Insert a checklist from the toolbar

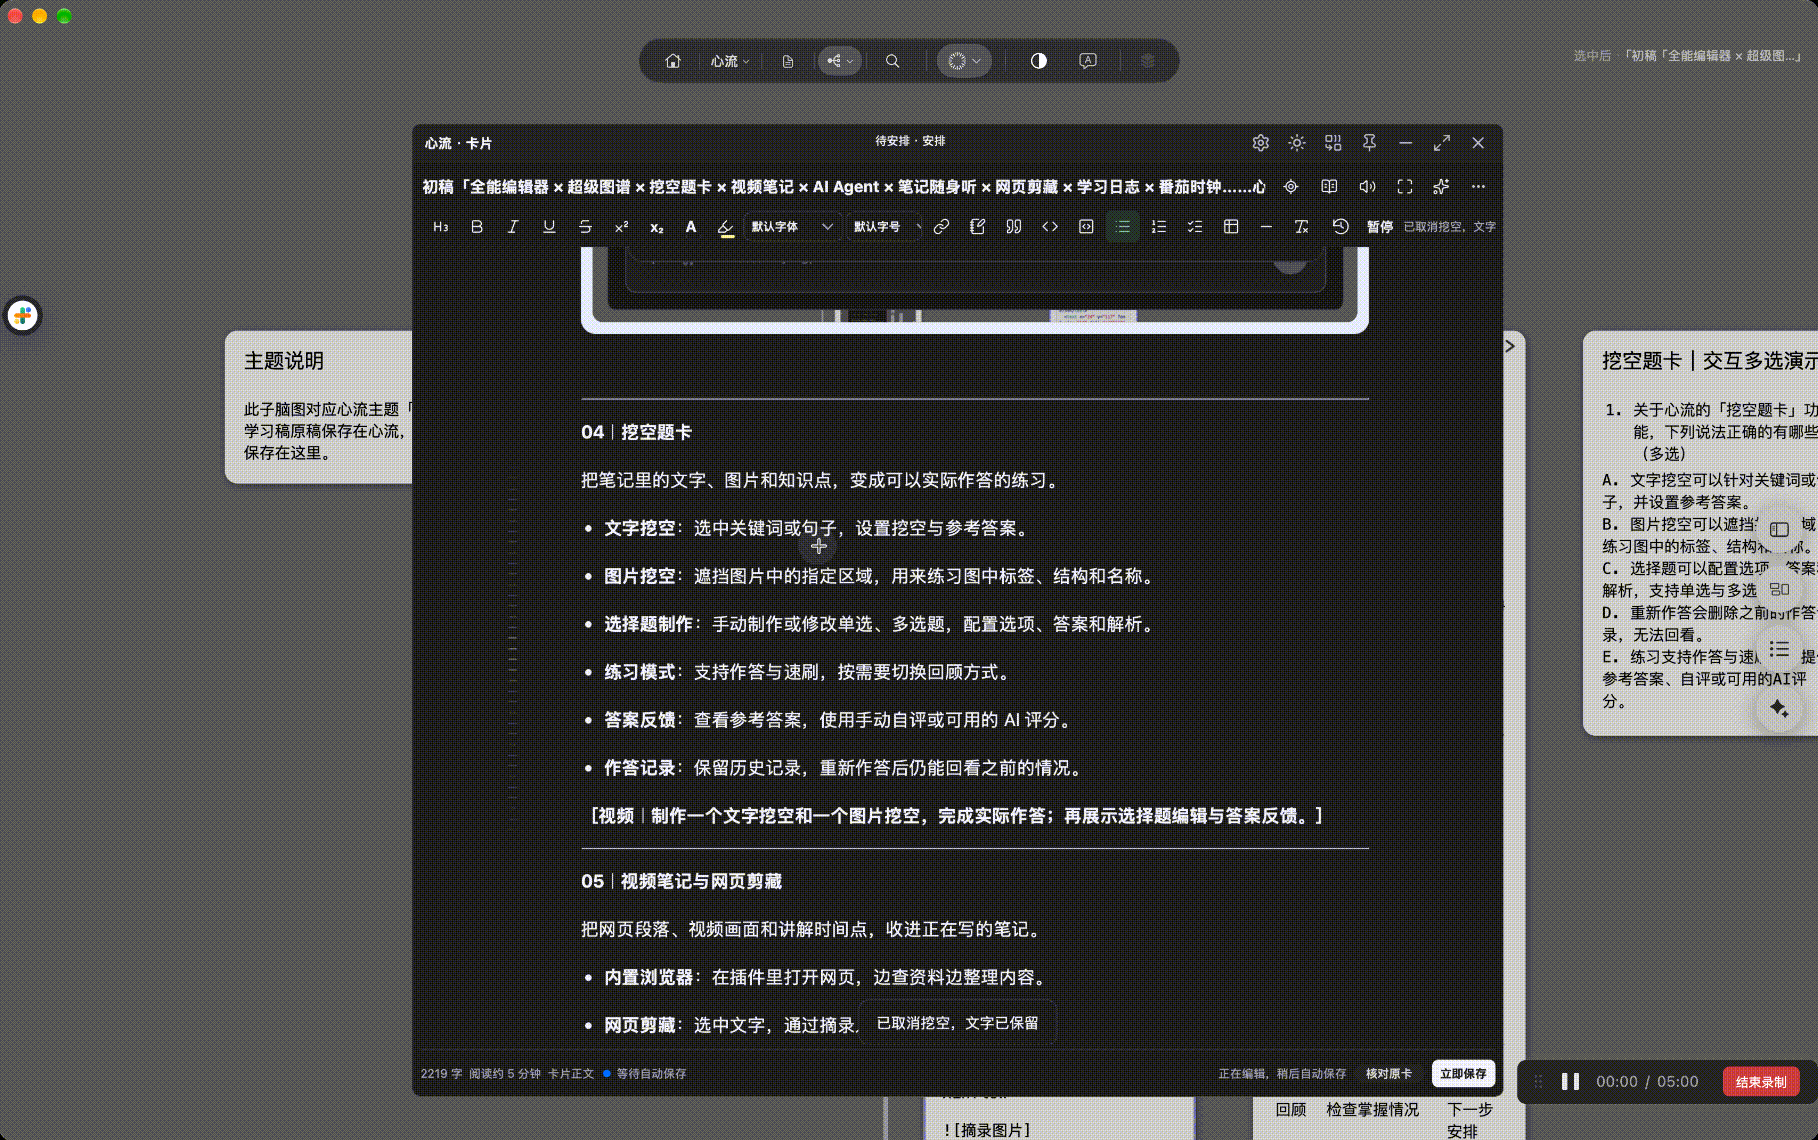1195,227
